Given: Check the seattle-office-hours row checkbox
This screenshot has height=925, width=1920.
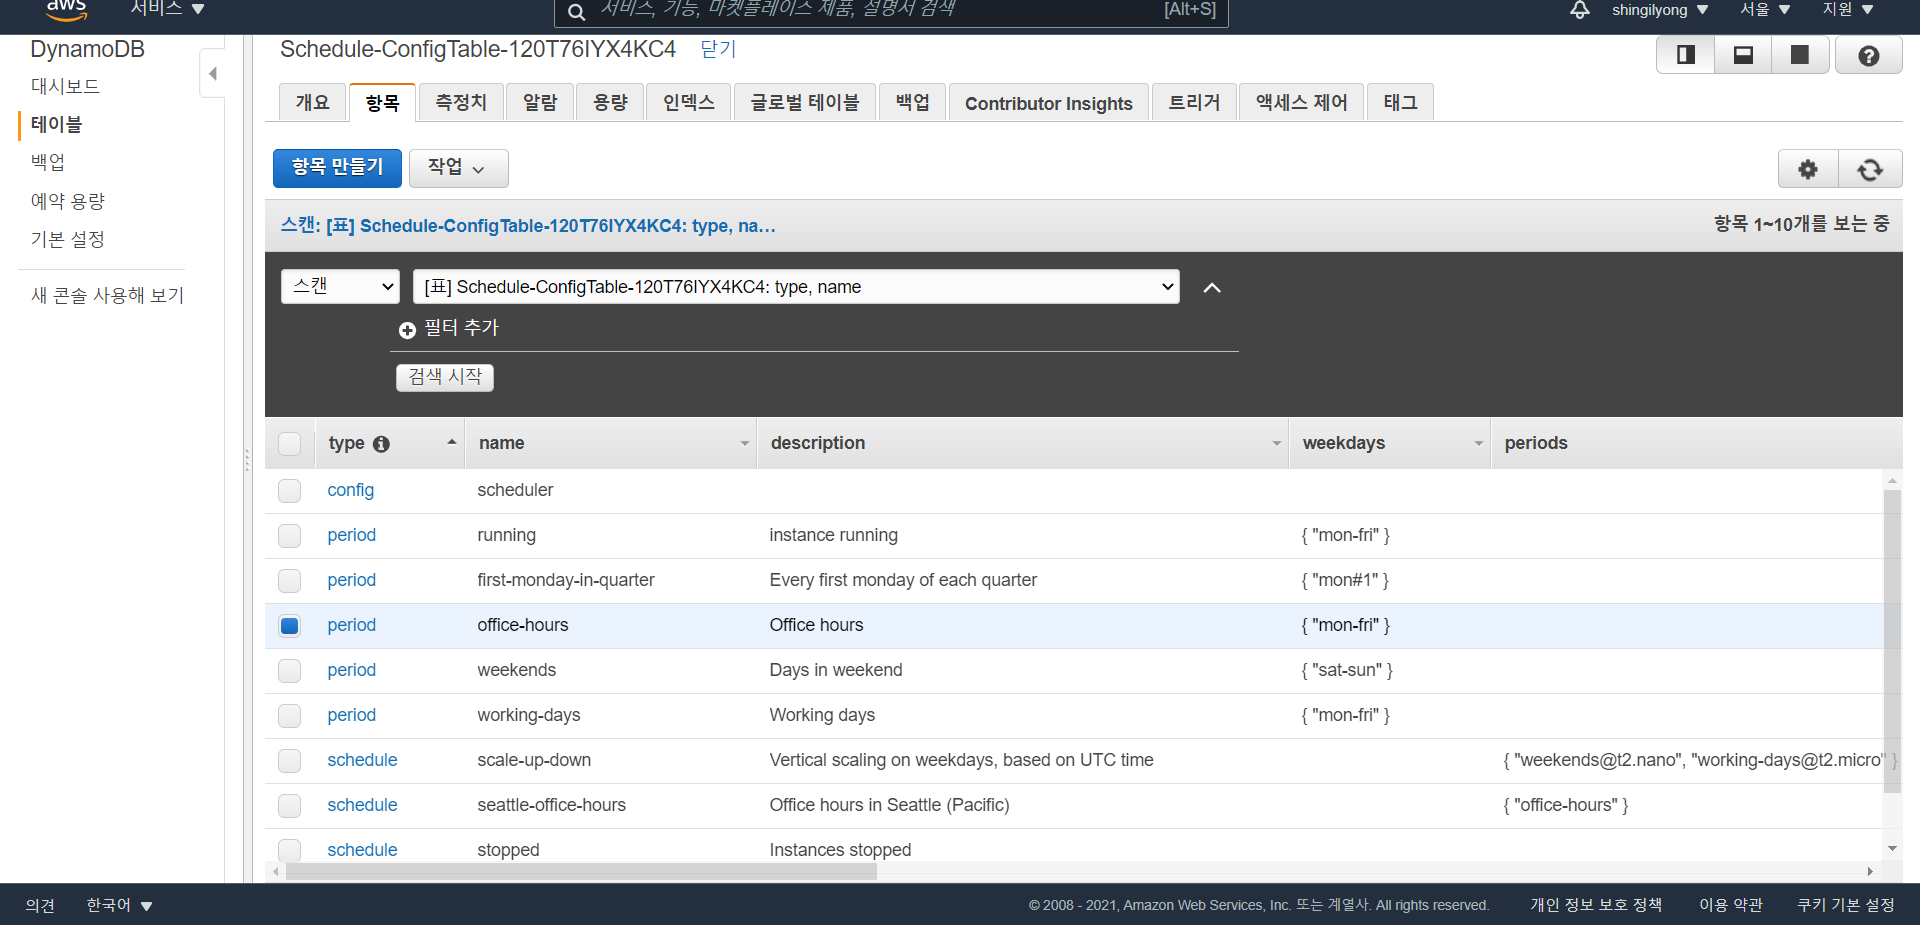Looking at the screenshot, I should 290,806.
